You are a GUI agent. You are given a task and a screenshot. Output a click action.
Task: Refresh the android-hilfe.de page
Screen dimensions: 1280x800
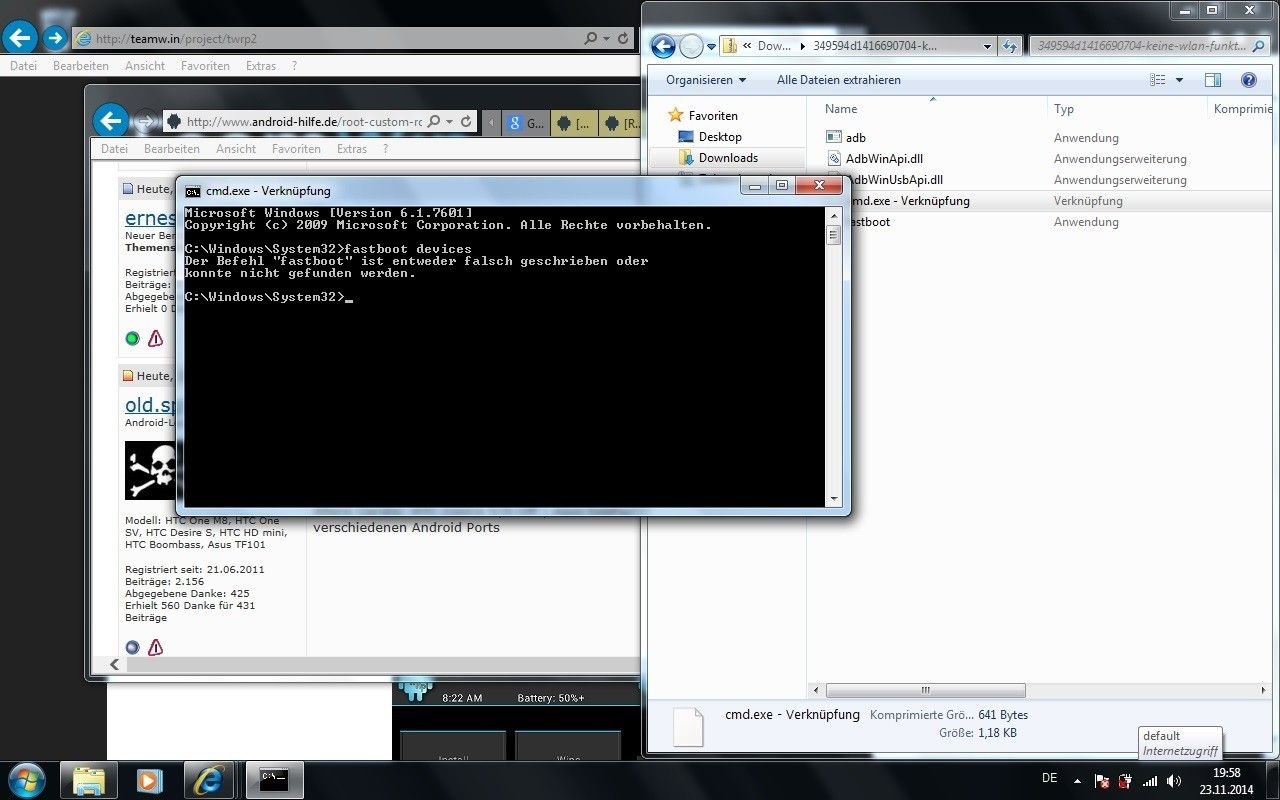click(x=467, y=122)
